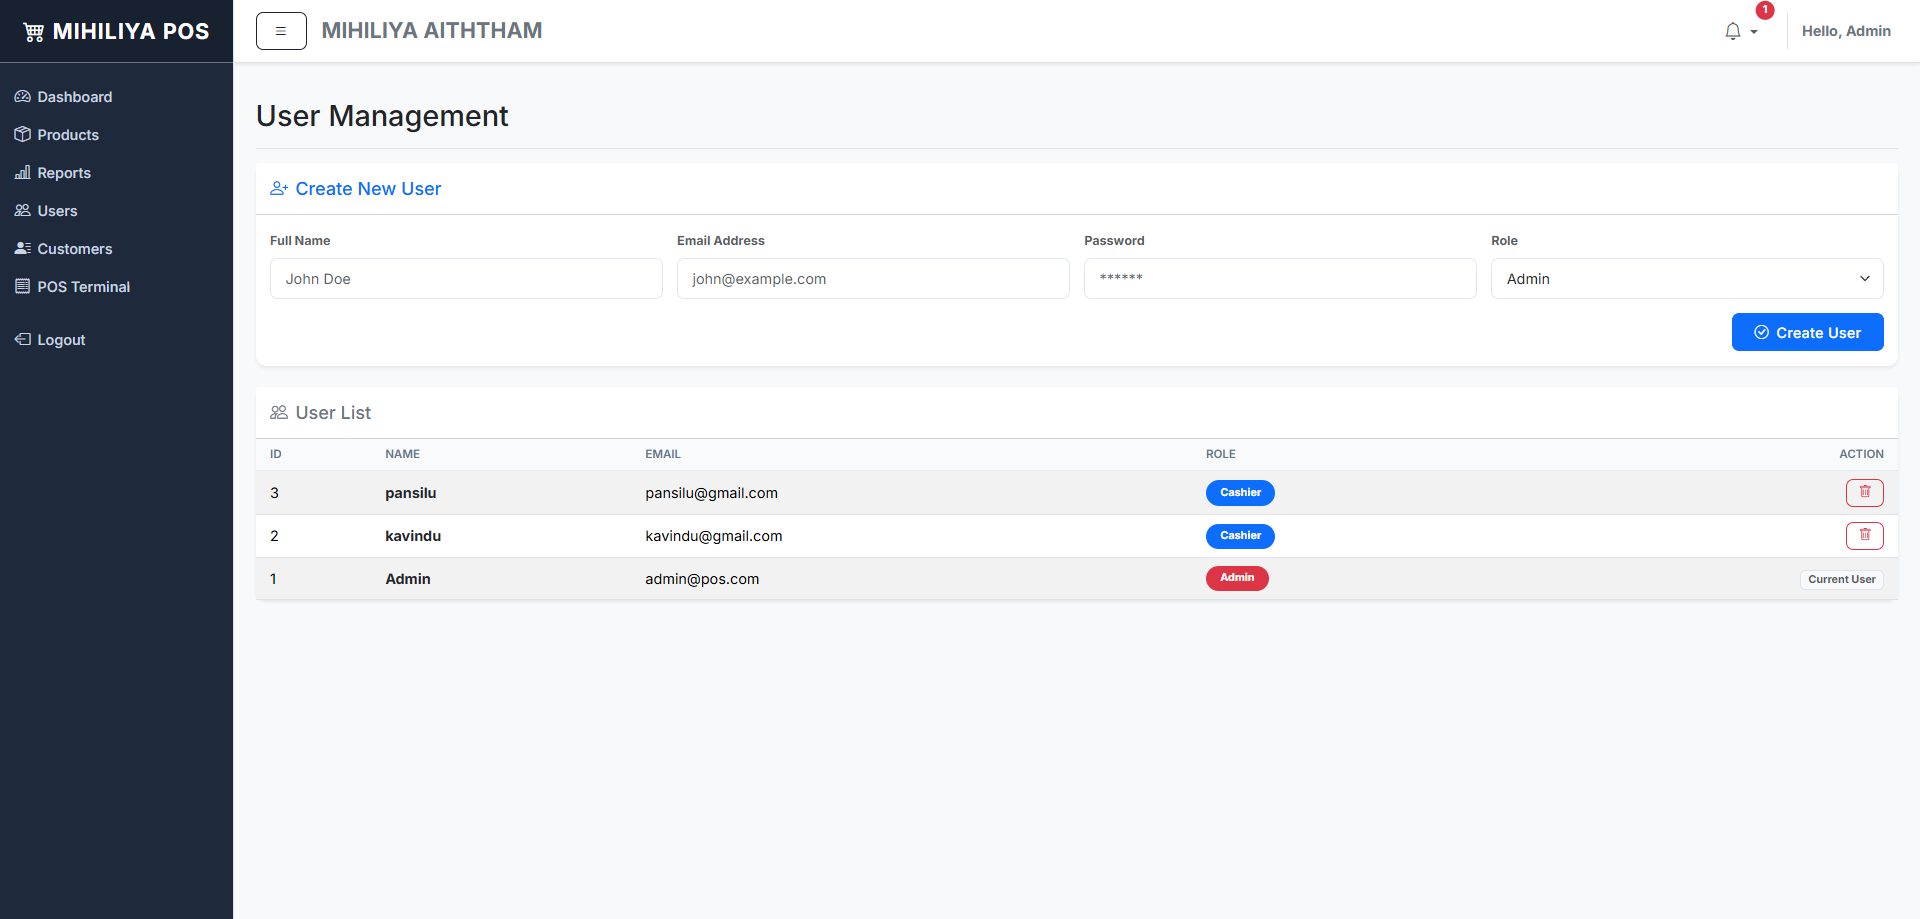1920x919 pixels.
Task: Click the MIHILIYA AITHTHAM header title
Action: pyautogui.click(x=432, y=31)
